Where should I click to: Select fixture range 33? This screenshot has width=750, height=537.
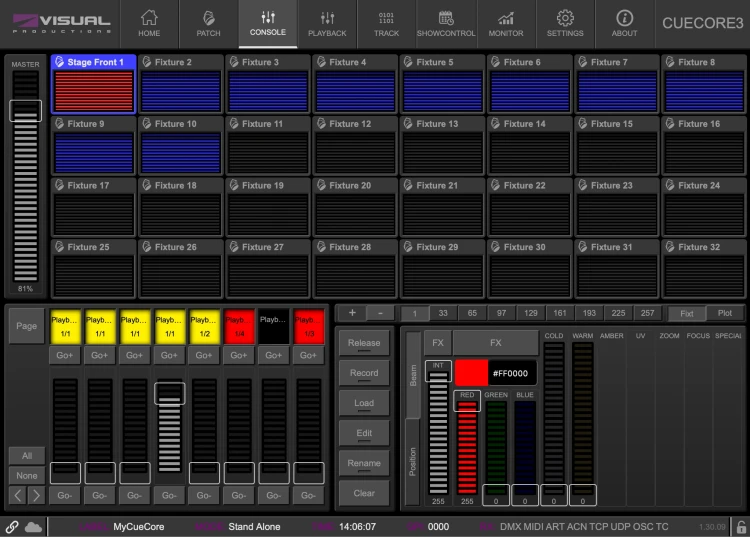[443, 313]
